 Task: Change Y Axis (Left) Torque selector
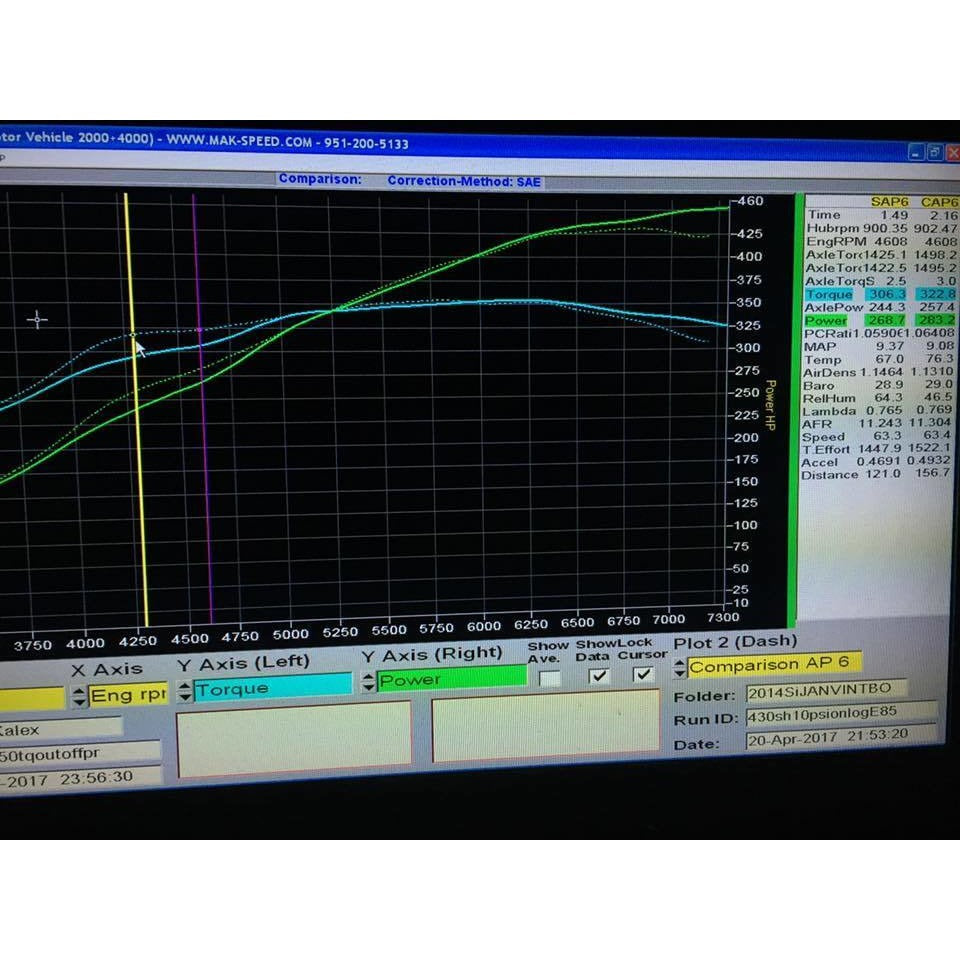(x=273, y=687)
